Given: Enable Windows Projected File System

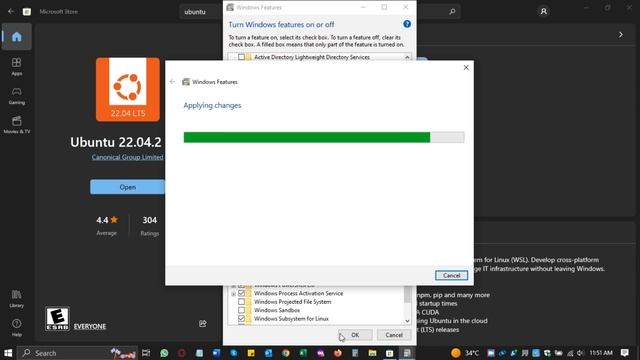Looking at the screenshot, I should pyautogui.click(x=241, y=302).
